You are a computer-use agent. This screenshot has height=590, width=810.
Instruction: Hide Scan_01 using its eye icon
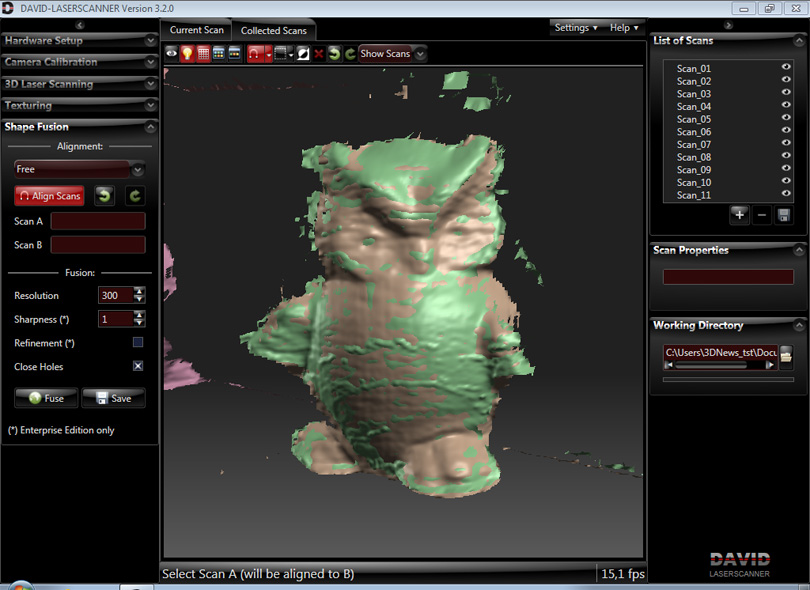(x=786, y=68)
